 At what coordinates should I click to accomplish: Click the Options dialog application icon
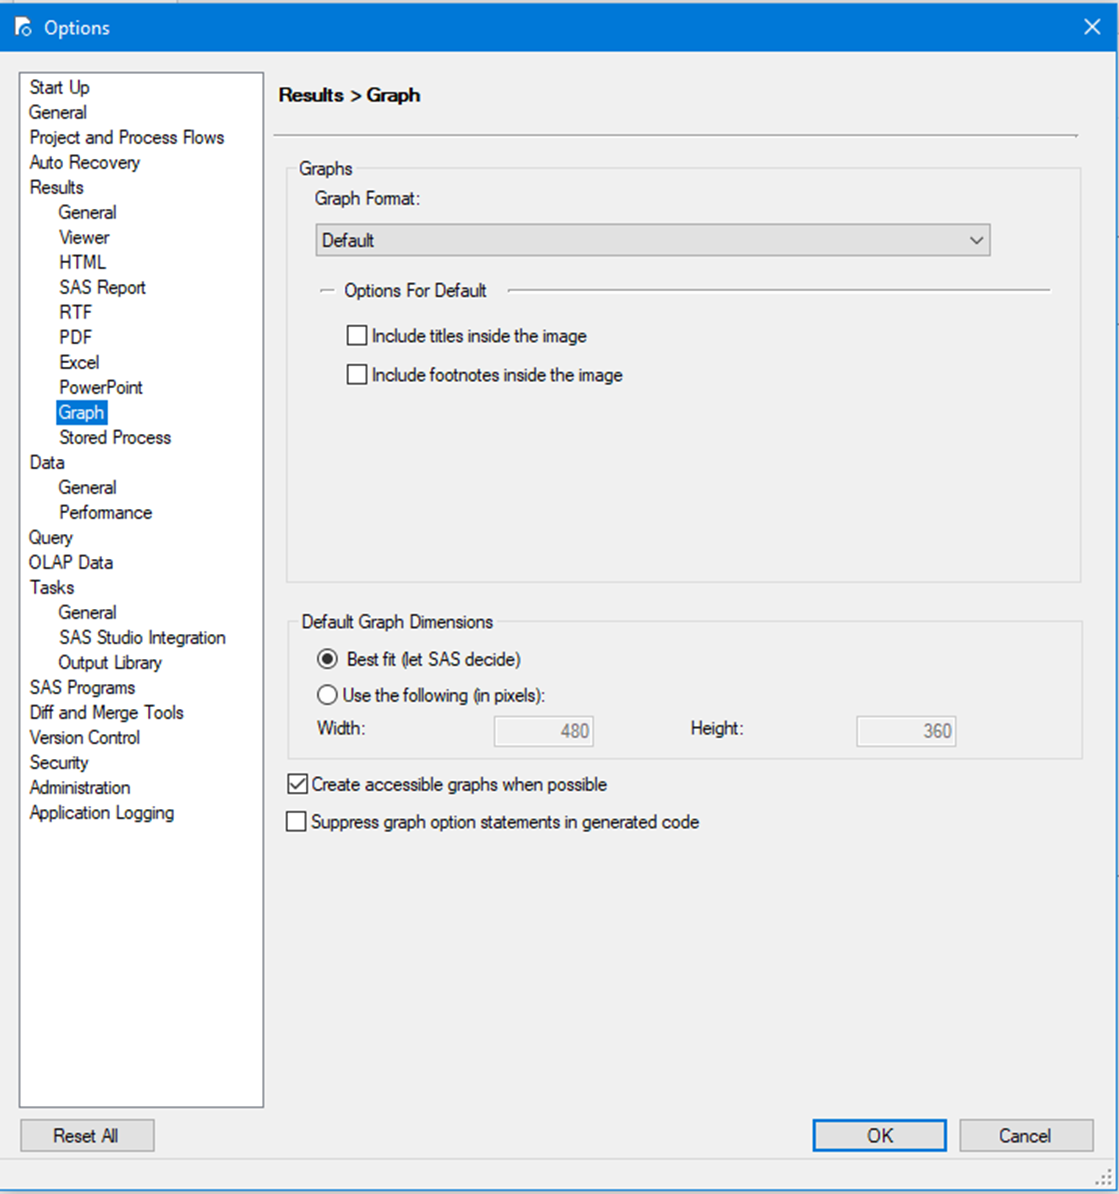(22, 27)
